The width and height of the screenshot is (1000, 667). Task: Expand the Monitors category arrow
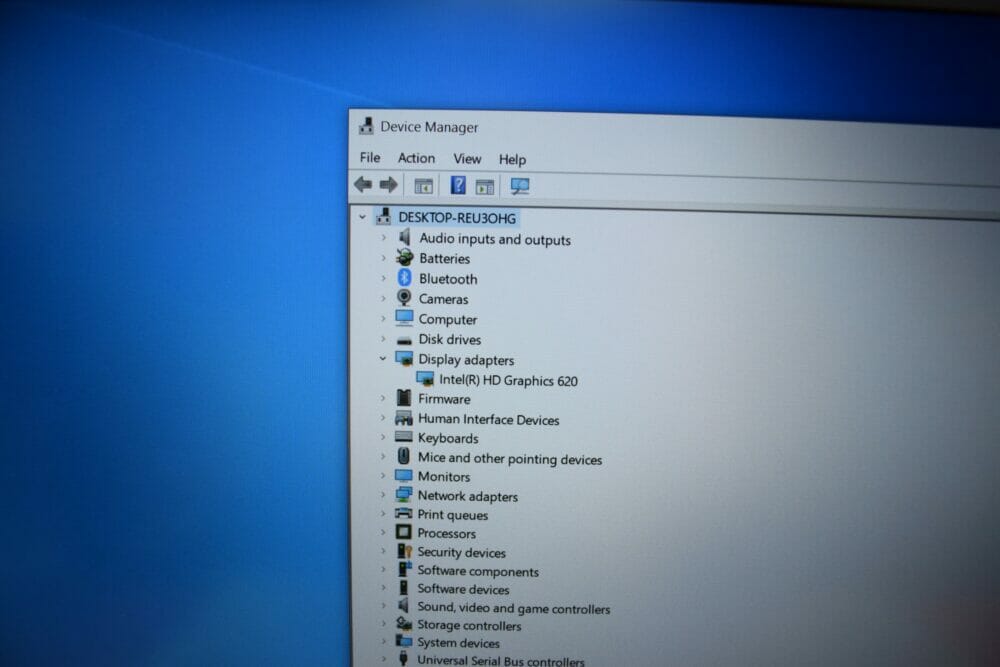click(x=383, y=476)
